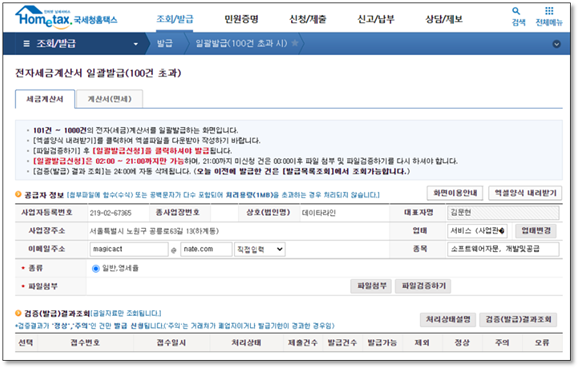
Task: Open the 조회/발급 dropdown in blue bar
Action: tap(136, 44)
